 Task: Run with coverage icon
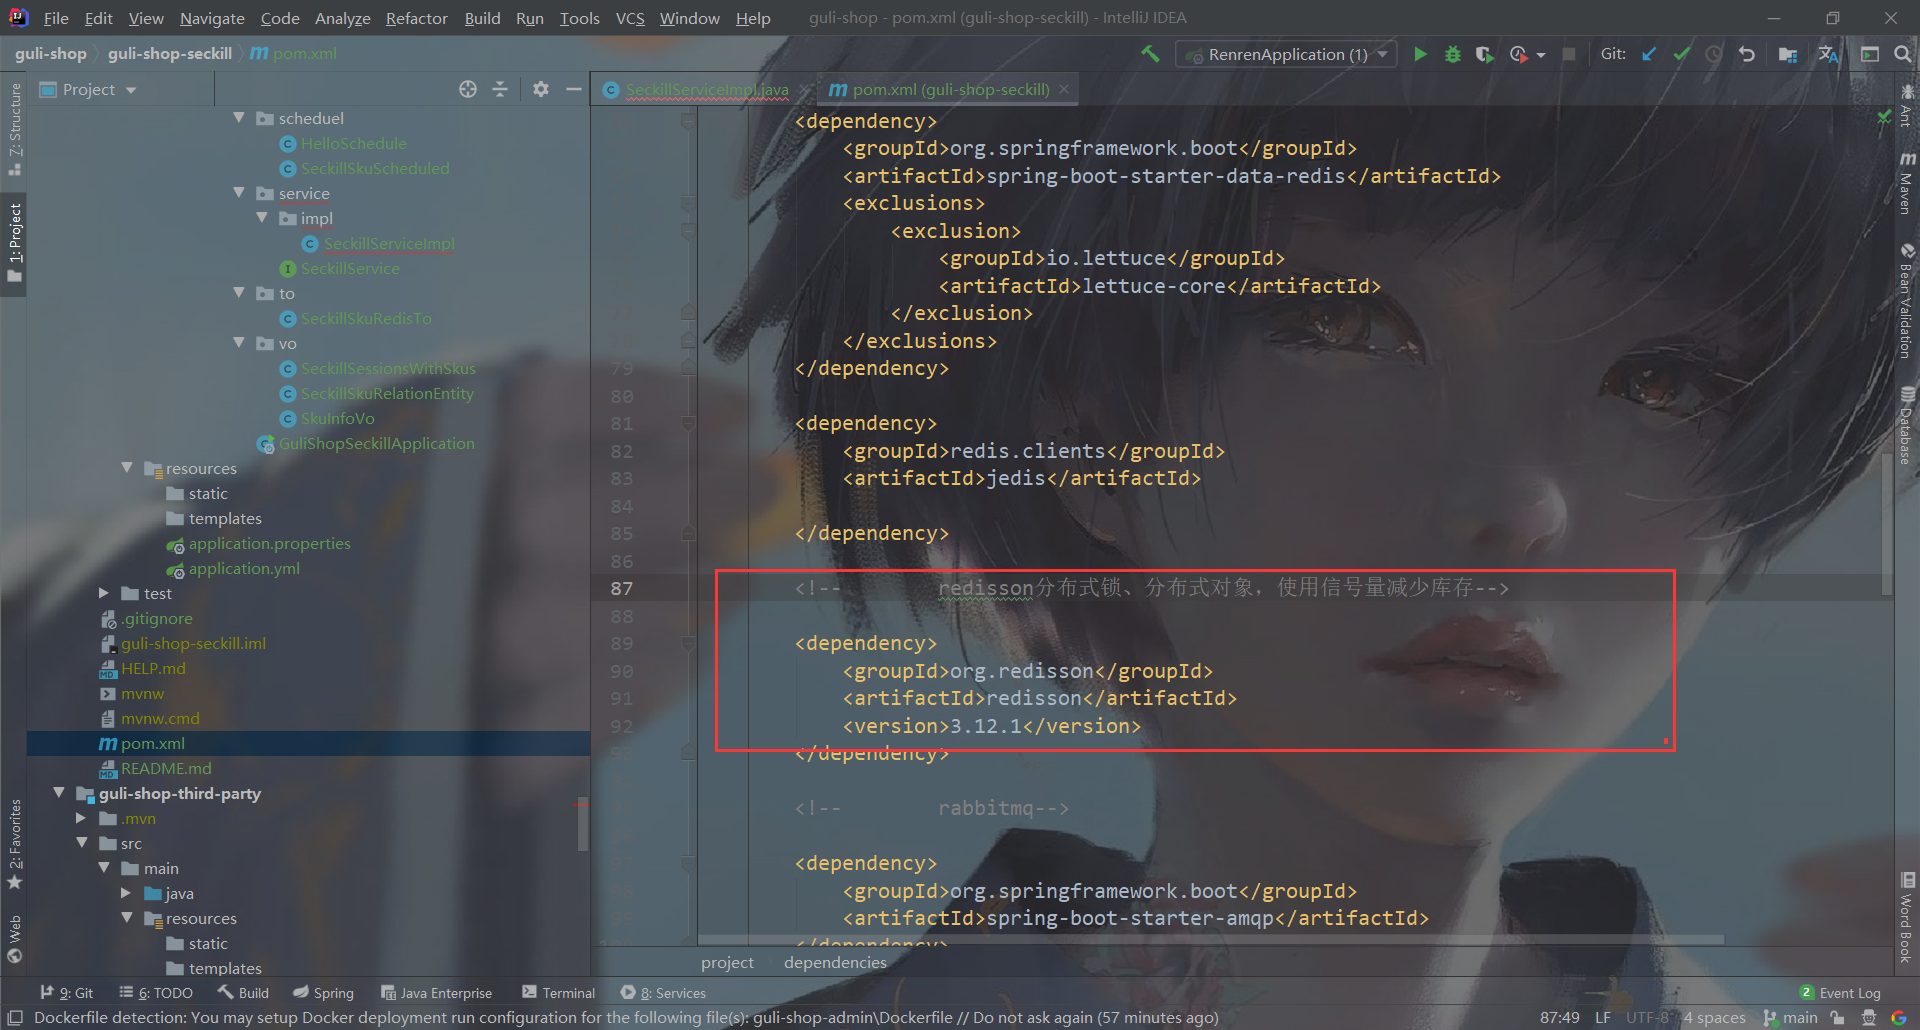1485,54
